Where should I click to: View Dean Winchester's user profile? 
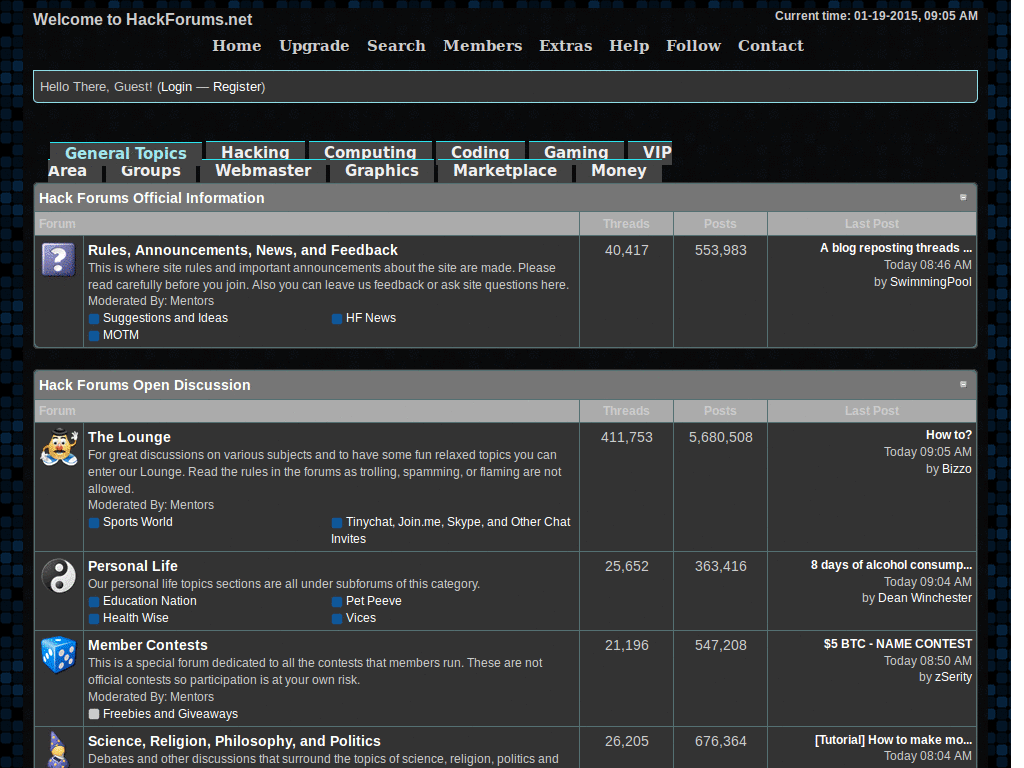click(x=925, y=598)
